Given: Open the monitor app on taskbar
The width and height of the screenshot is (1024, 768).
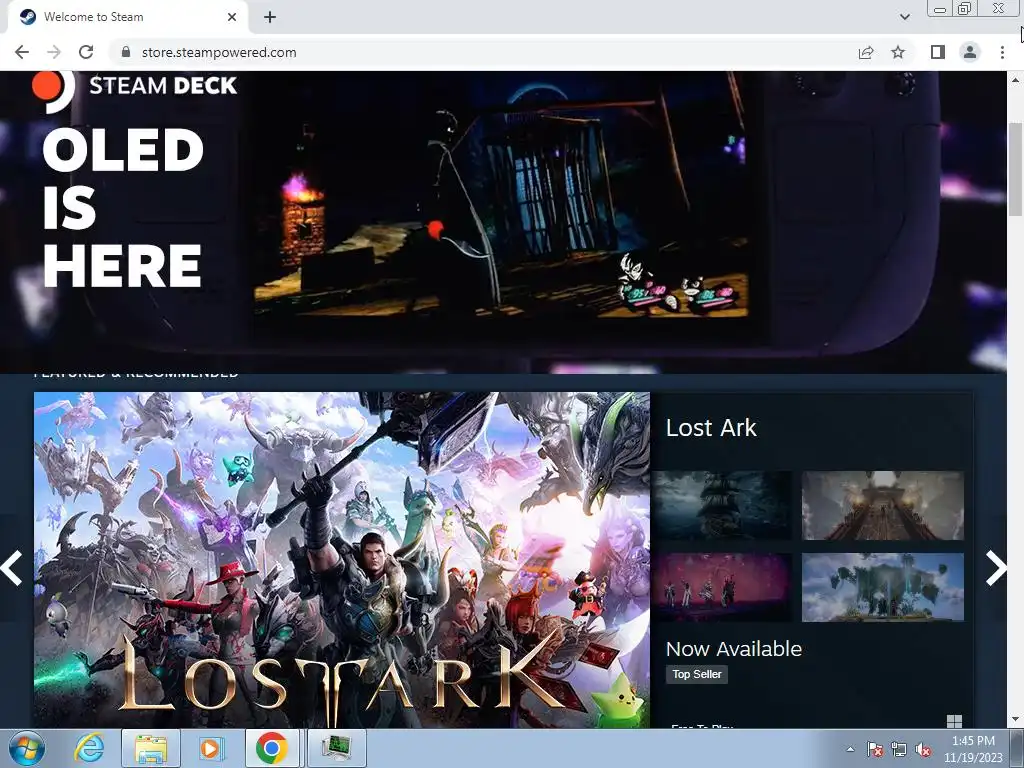Looking at the screenshot, I should point(336,748).
